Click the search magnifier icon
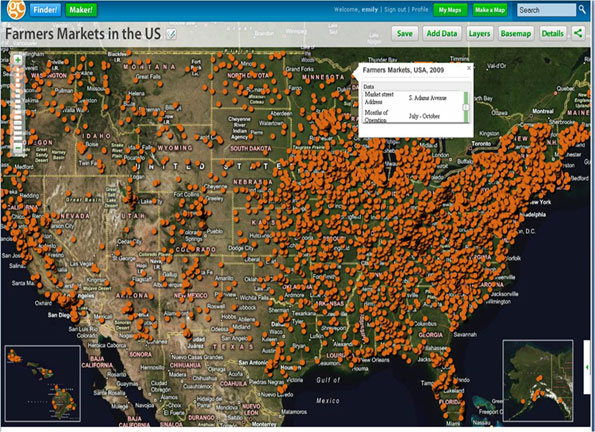595x432 pixels. (582, 9)
